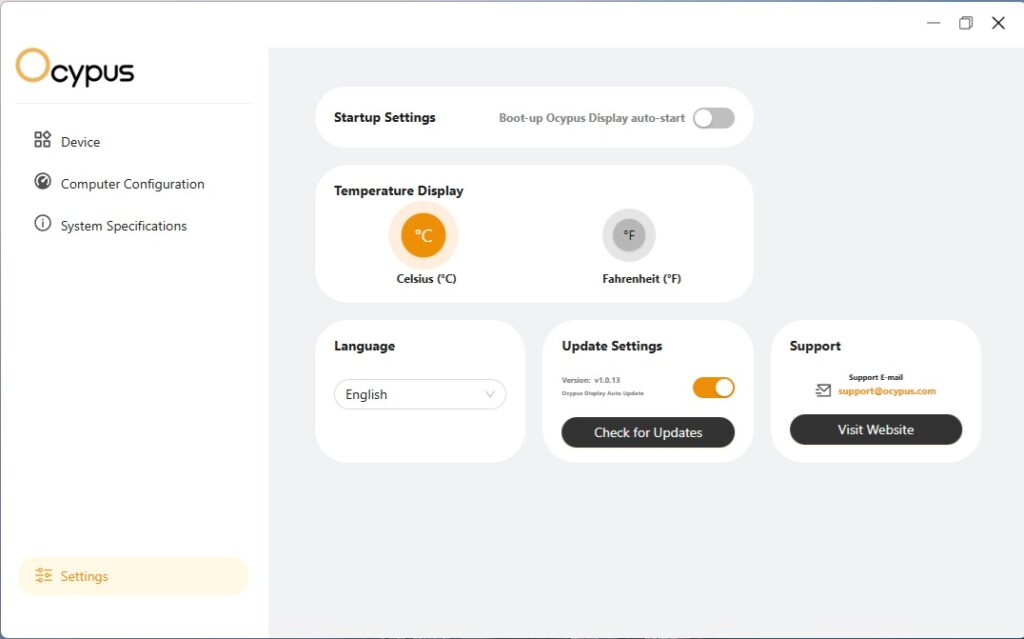The image size is (1024, 639).
Task: Open the support@ocypus.com email link
Action: click(887, 391)
